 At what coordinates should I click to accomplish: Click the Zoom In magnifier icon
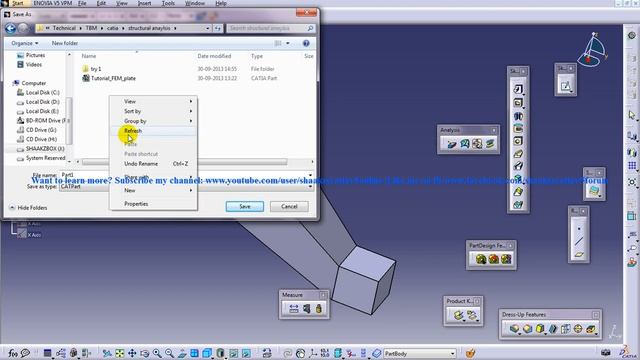[157, 353]
